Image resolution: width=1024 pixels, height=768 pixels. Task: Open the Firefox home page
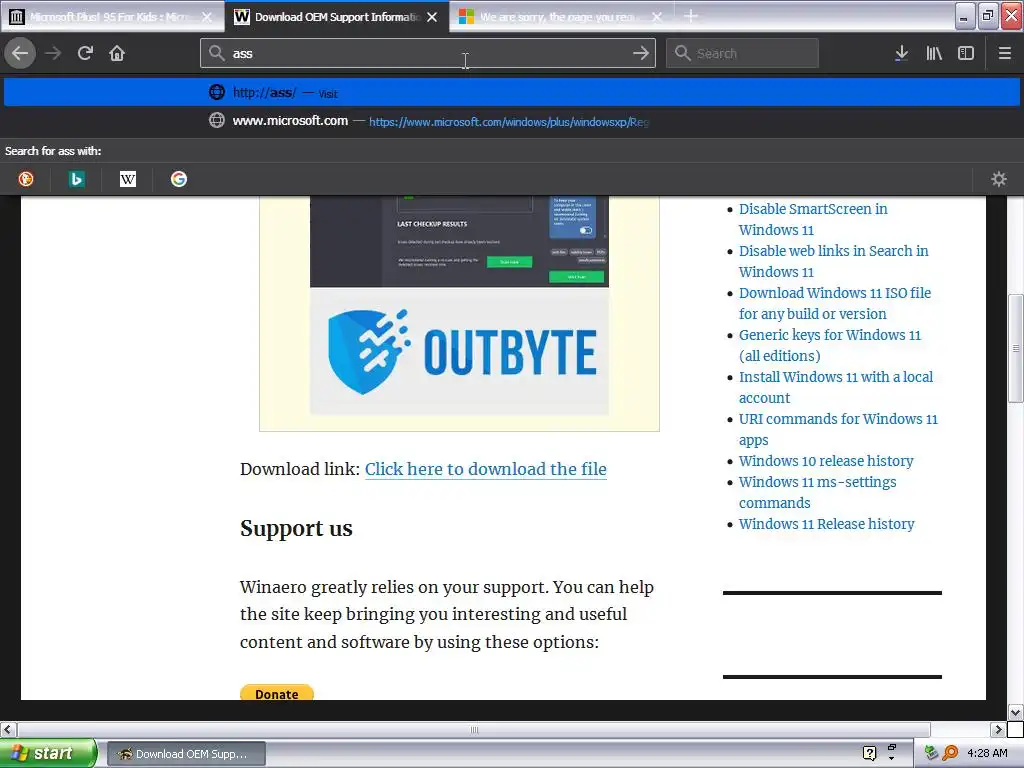117,53
